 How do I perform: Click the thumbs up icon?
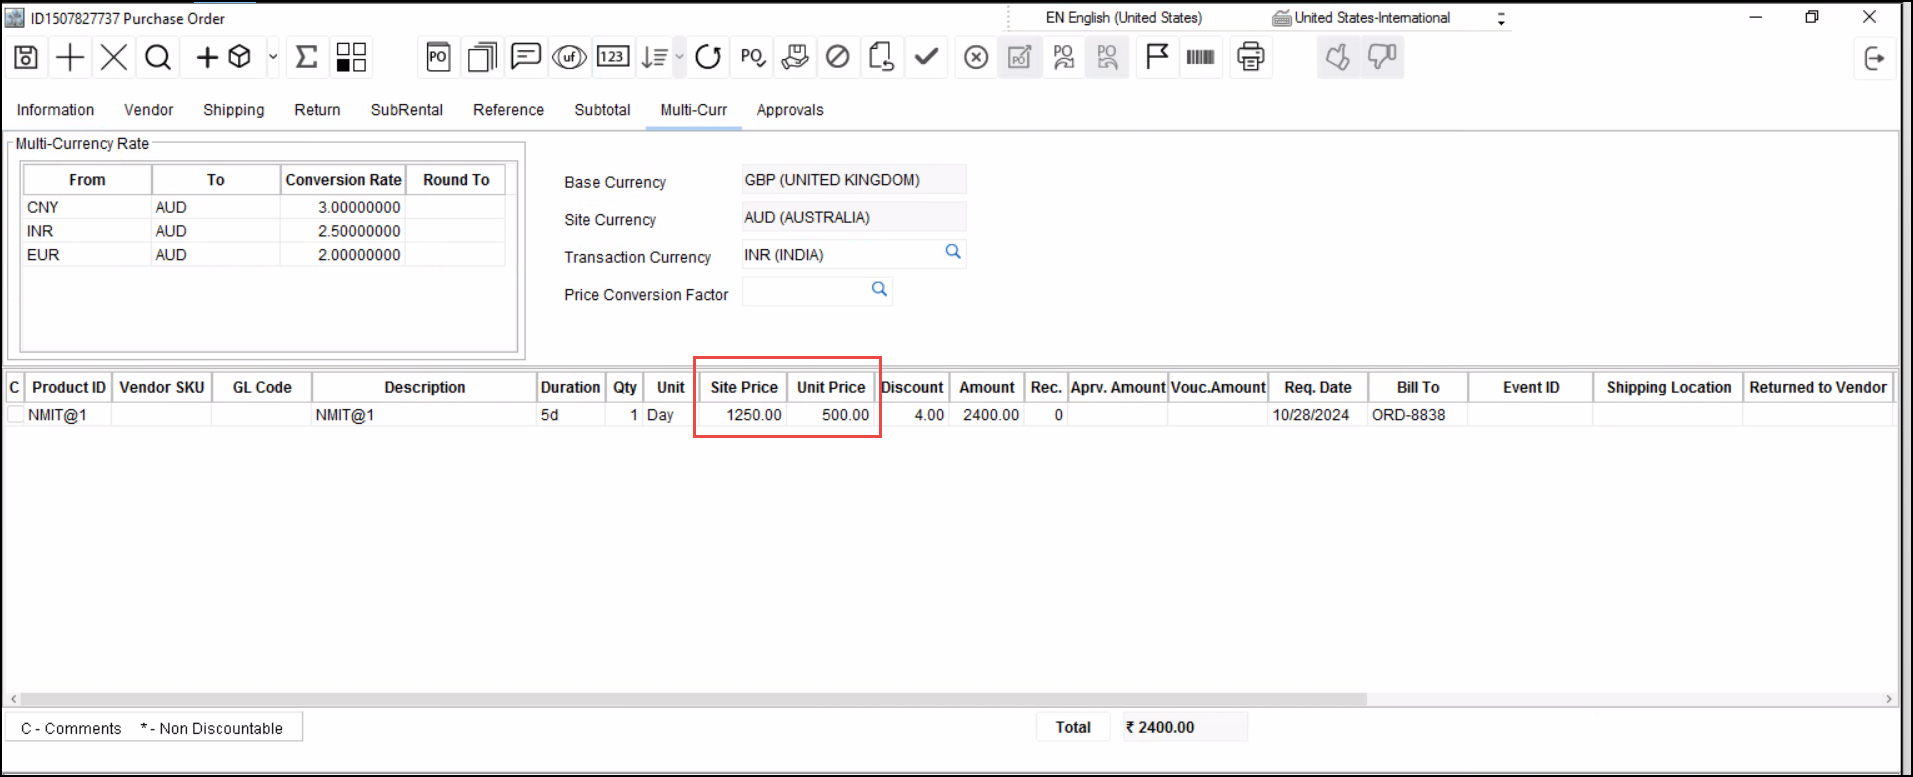1338,58
